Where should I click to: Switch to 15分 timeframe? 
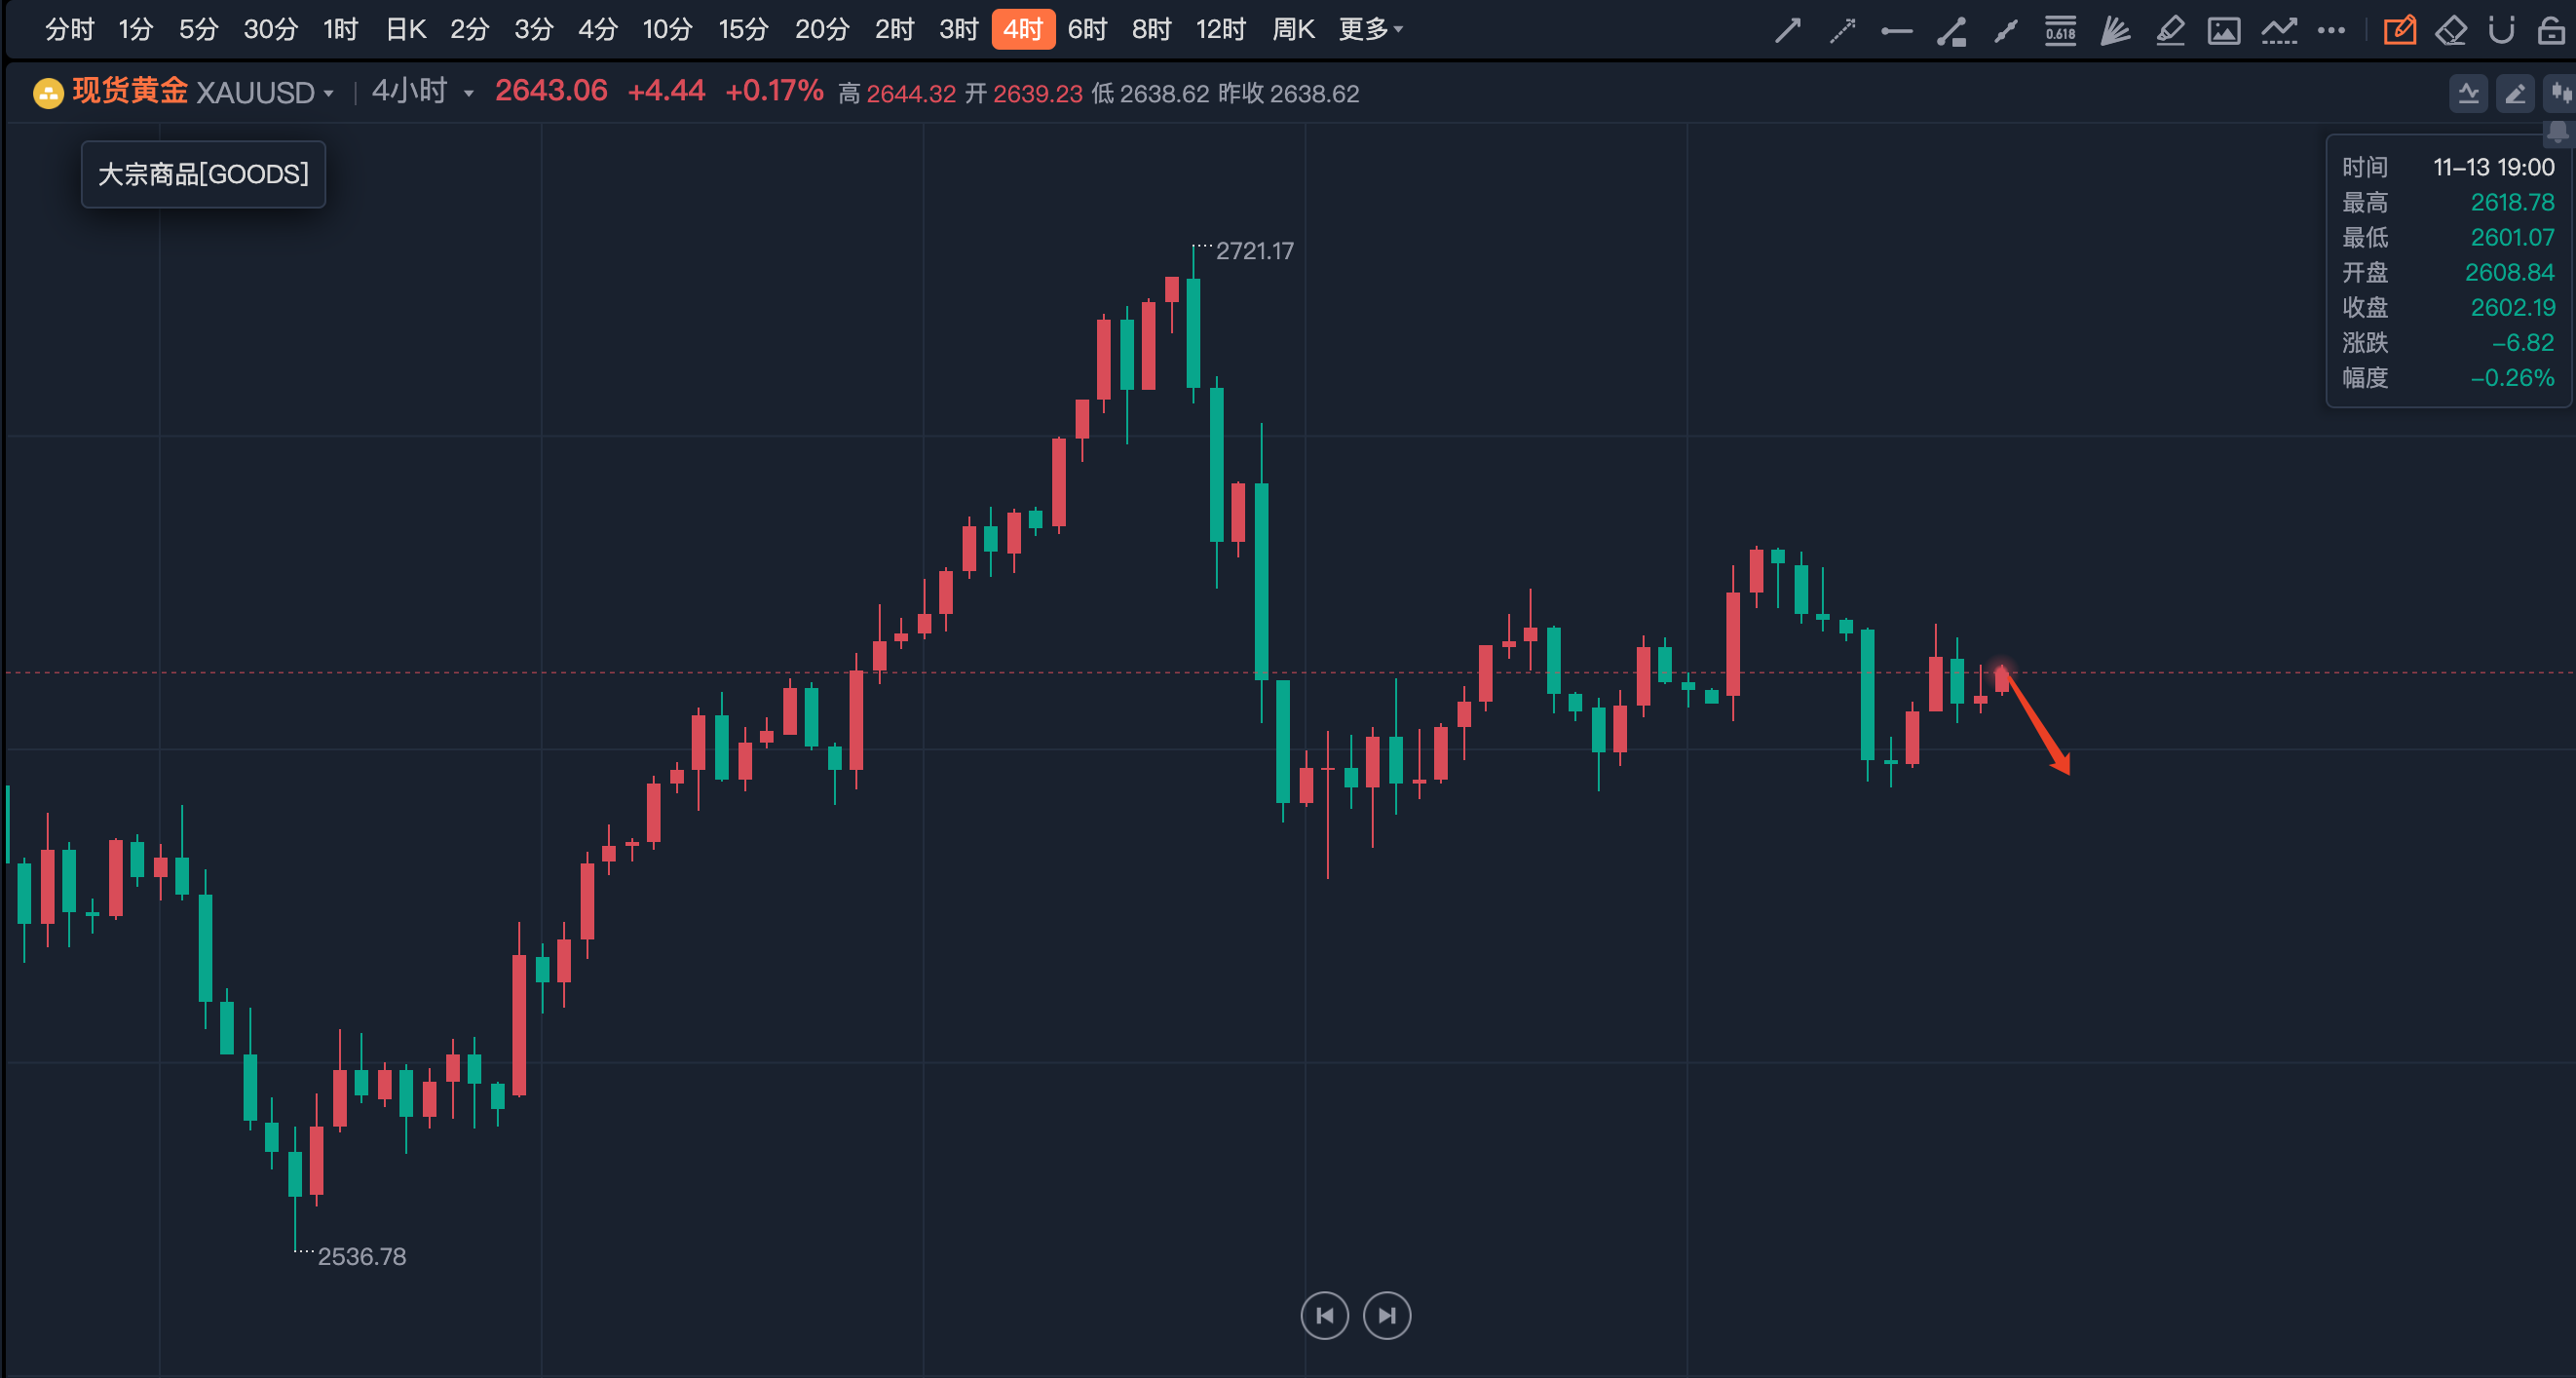(743, 30)
